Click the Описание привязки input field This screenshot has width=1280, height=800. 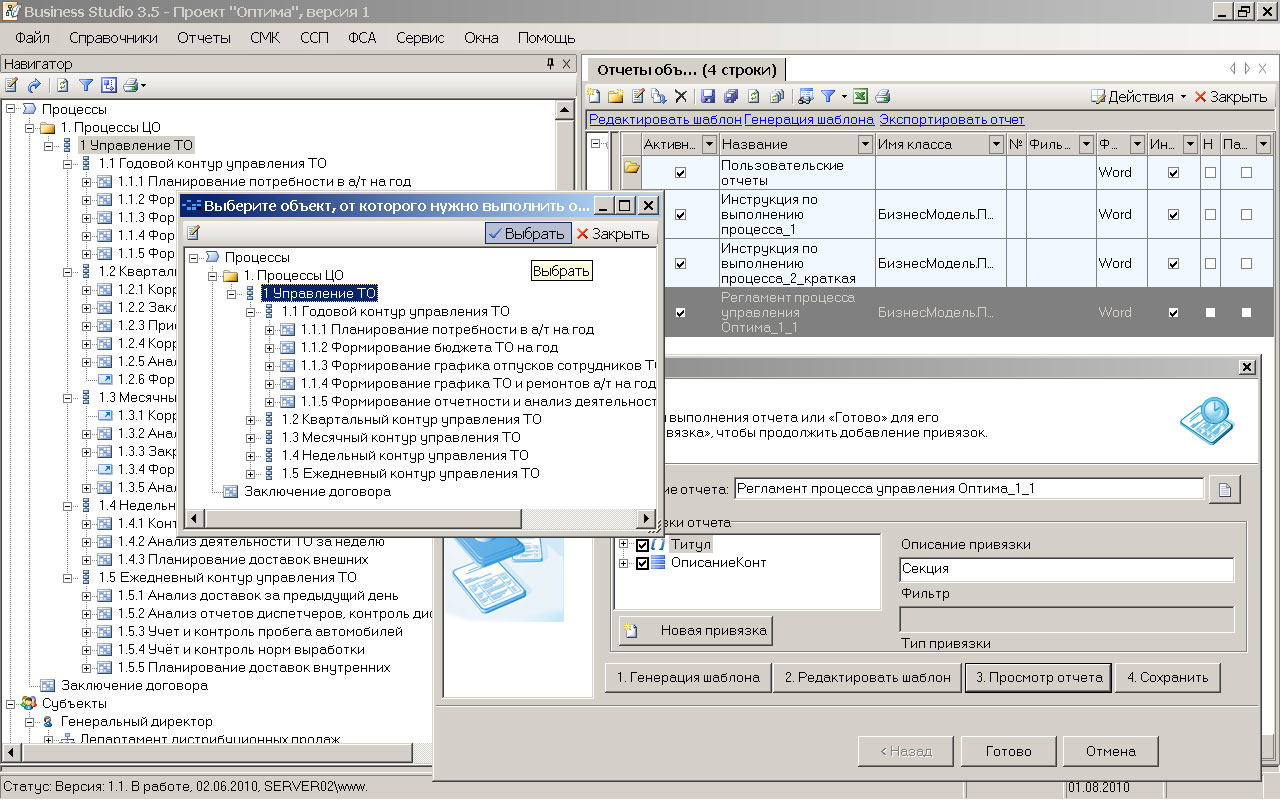[1066, 569]
